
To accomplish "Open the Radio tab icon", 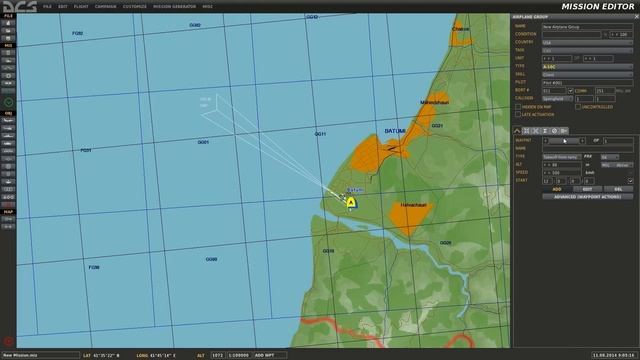I will (564, 131).
